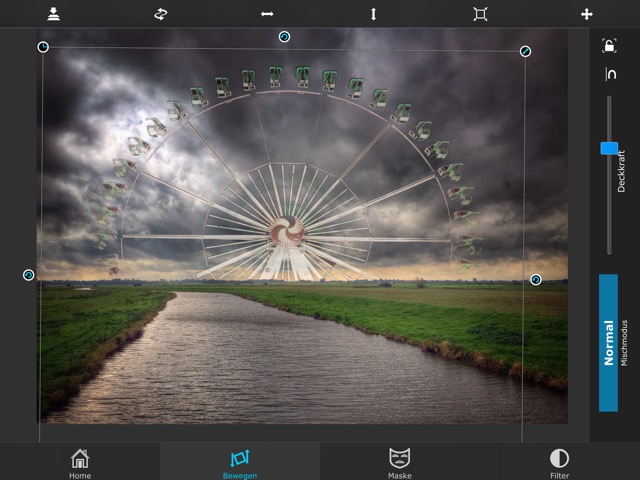Go to the Home tab
This screenshot has width=640, height=480.
(80, 462)
